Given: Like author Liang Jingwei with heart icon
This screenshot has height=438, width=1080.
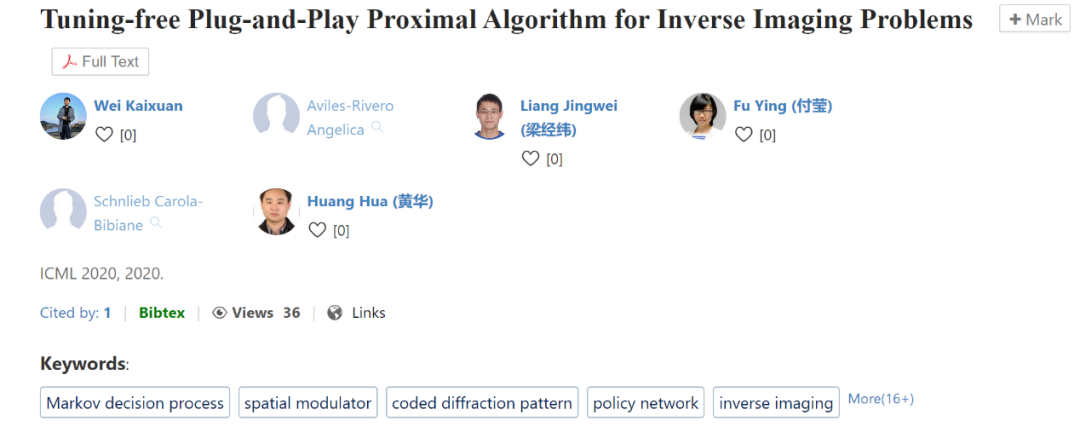Looking at the screenshot, I should (531, 158).
